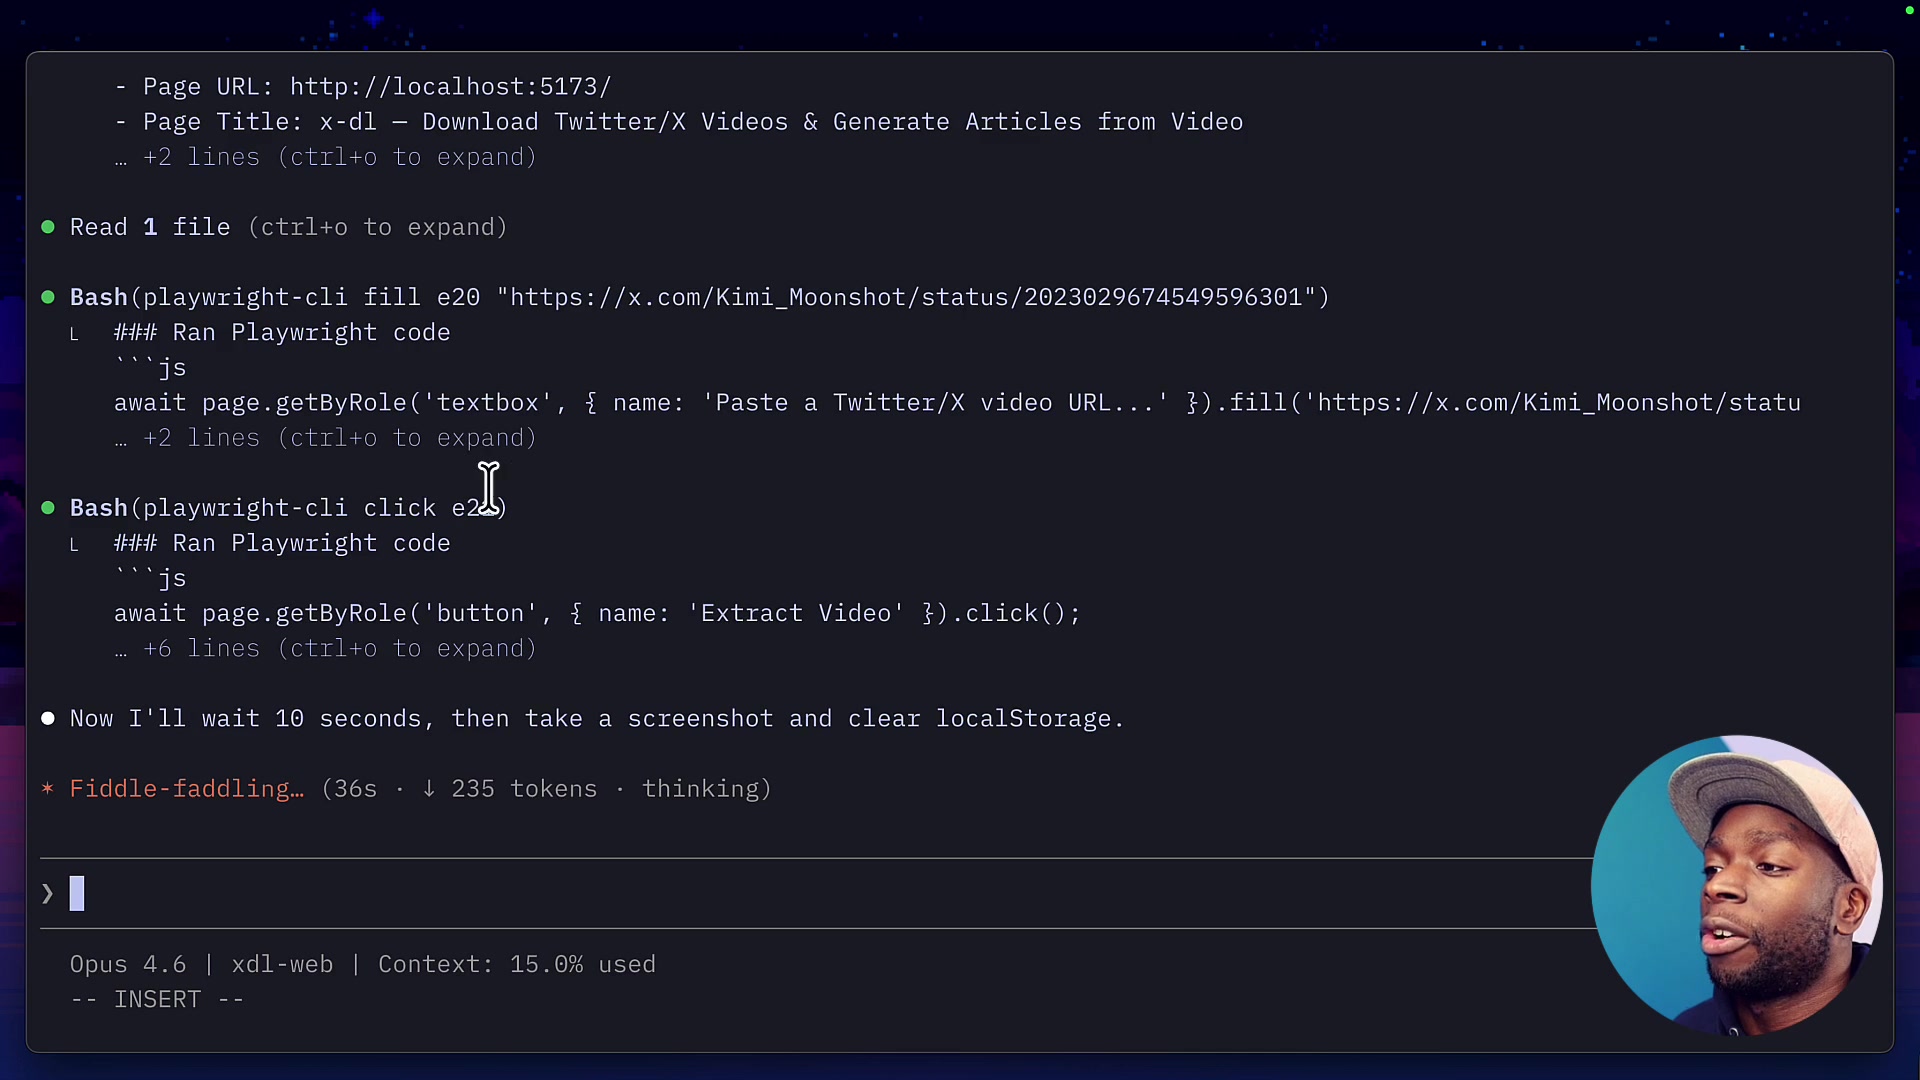Click the "-- INSERT --" mode indicator
The height and width of the screenshot is (1080, 1920).
click(157, 999)
